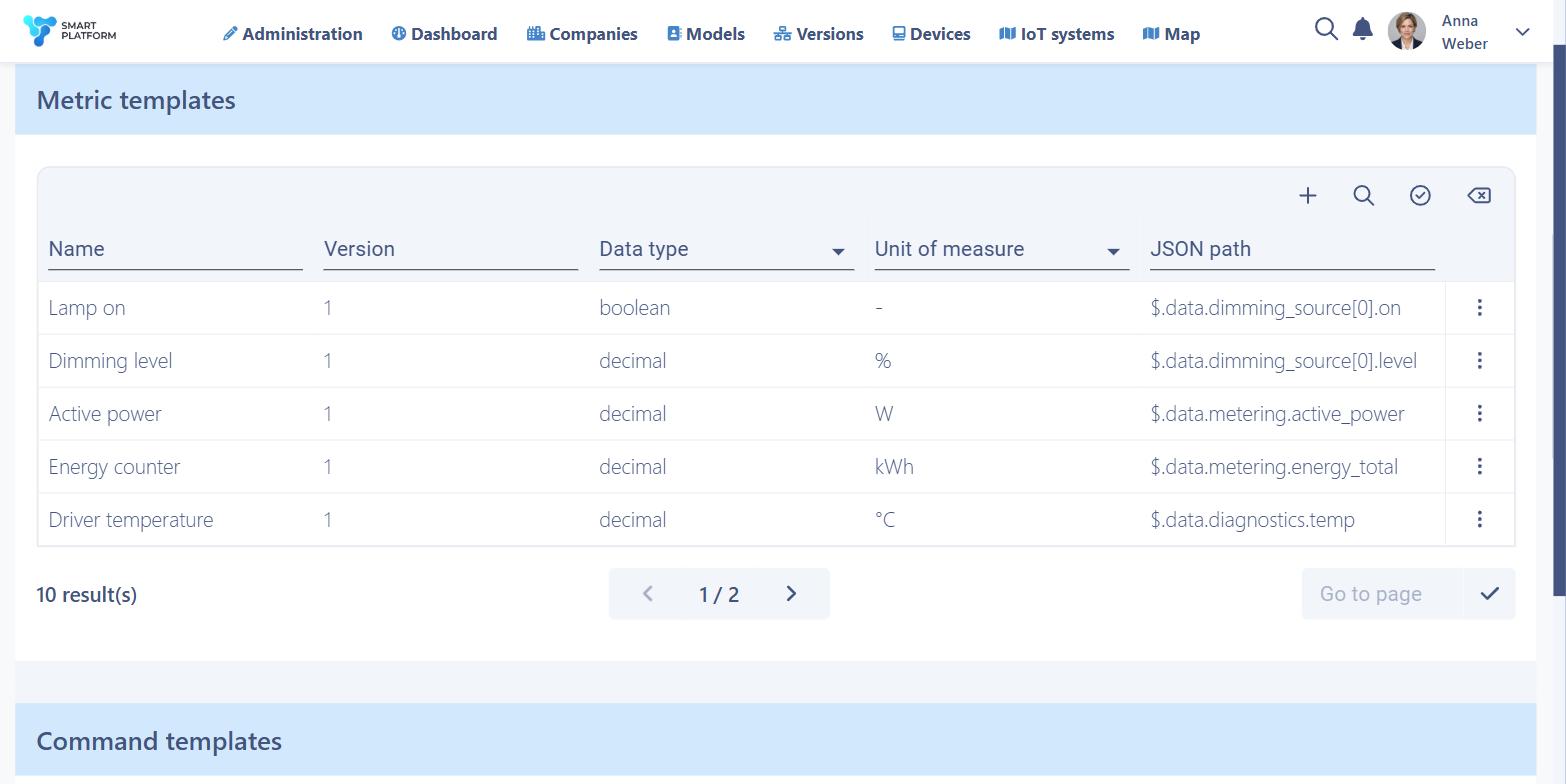1566x784 pixels.
Task: Click the 1 / 2 page indicator
Action: [x=719, y=595]
